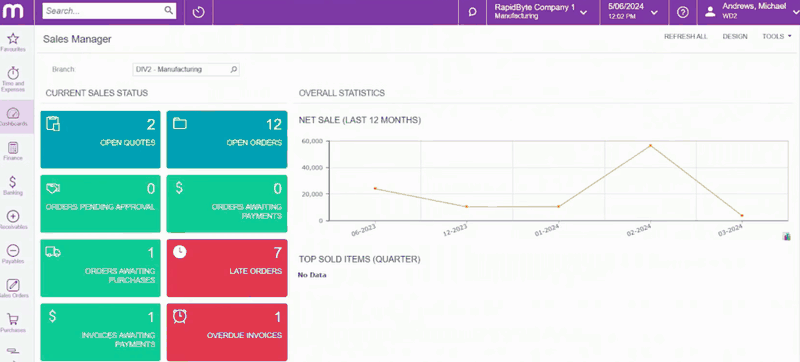The height and width of the screenshot is (362, 800).
Task: Open Receivables workspace in sidebar
Action: 13,220
